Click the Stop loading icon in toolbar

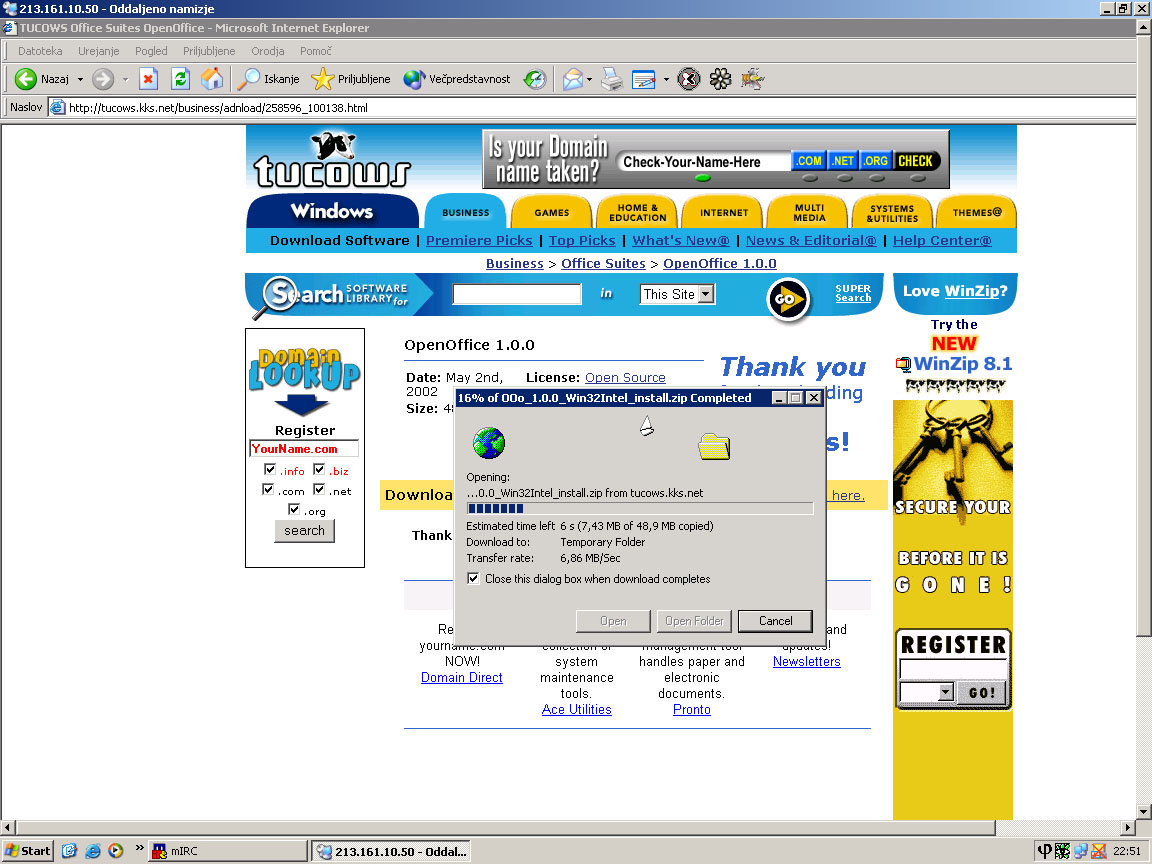[x=148, y=79]
